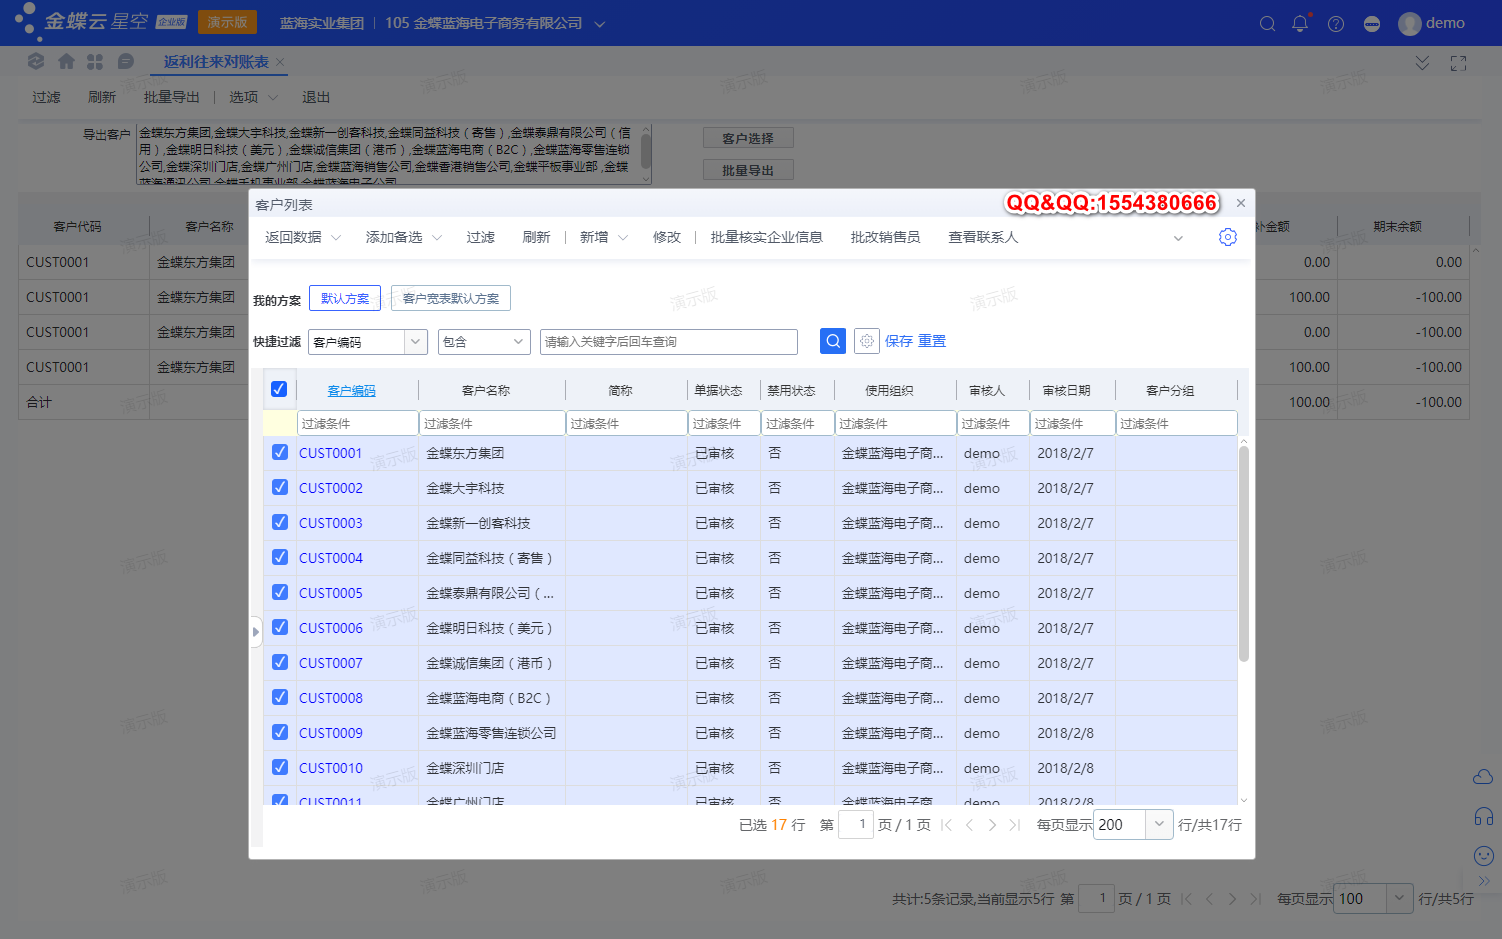Open the help question mark icon
This screenshot has height=939, width=1502.
[1336, 23]
